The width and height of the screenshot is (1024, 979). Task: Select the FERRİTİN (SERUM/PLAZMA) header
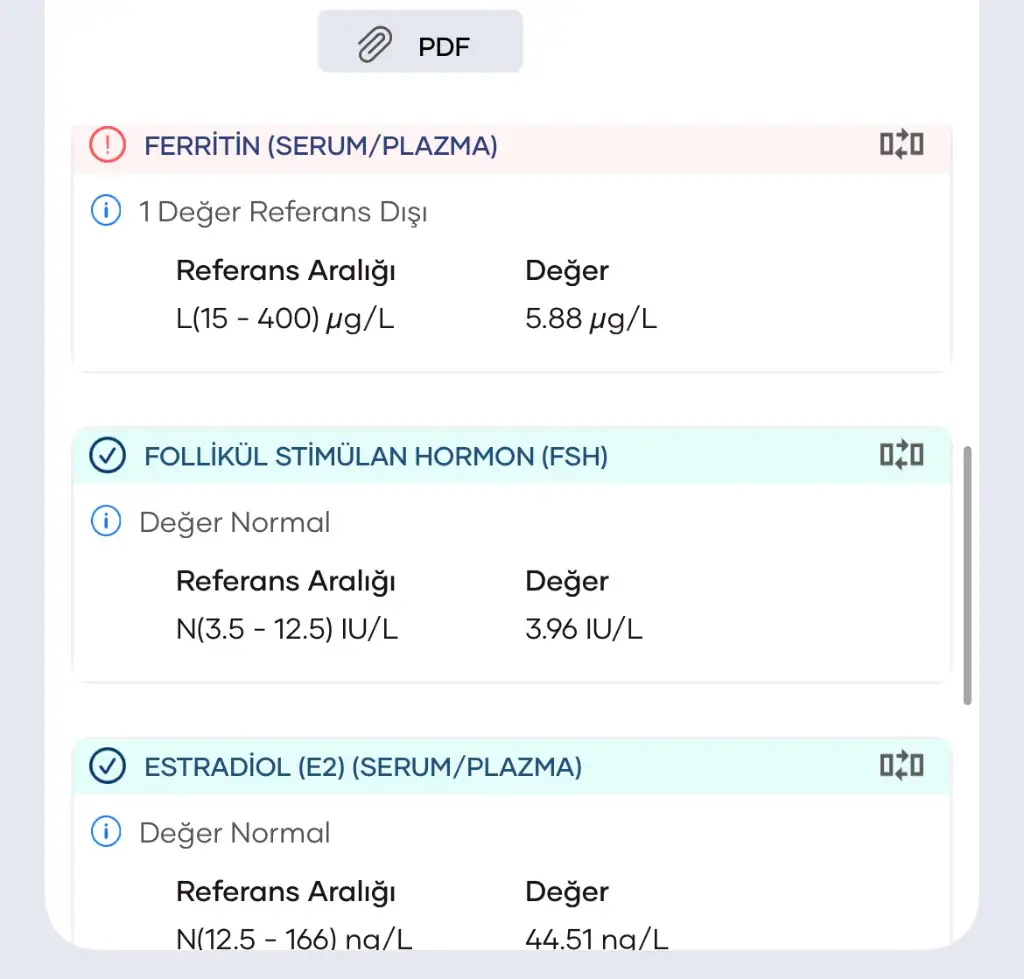click(321, 146)
